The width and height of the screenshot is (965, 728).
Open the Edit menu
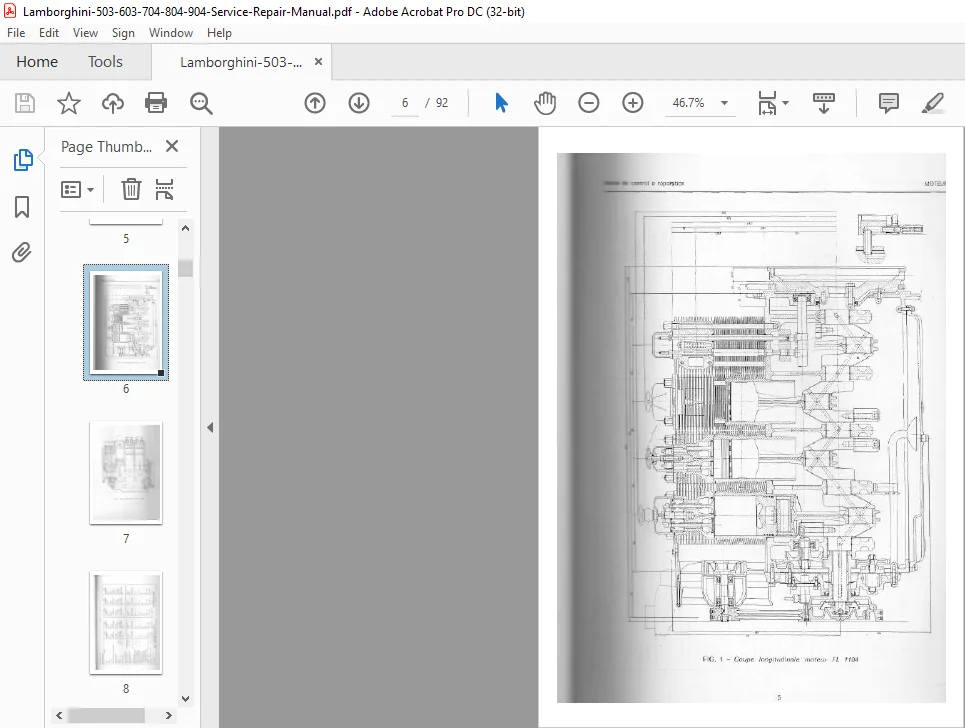coord(49,33)
